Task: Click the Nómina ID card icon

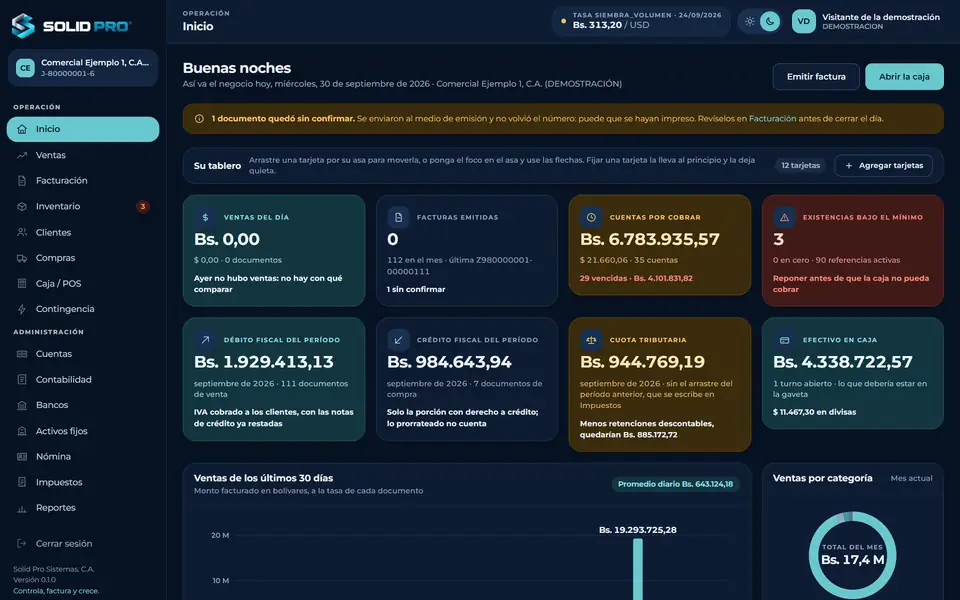Action: 22,457
